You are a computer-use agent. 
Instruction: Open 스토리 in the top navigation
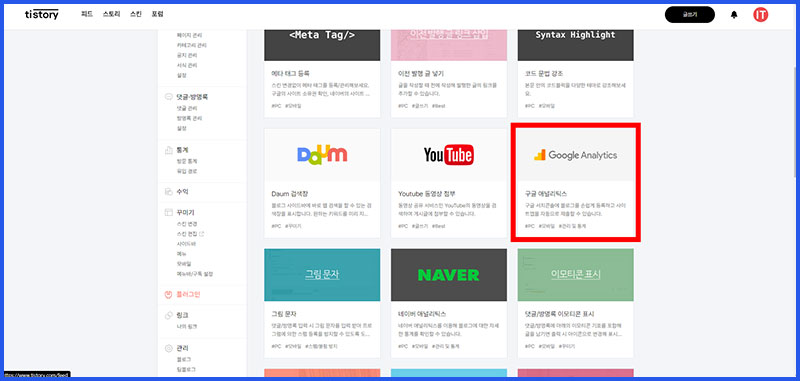(x=111, y=14)
